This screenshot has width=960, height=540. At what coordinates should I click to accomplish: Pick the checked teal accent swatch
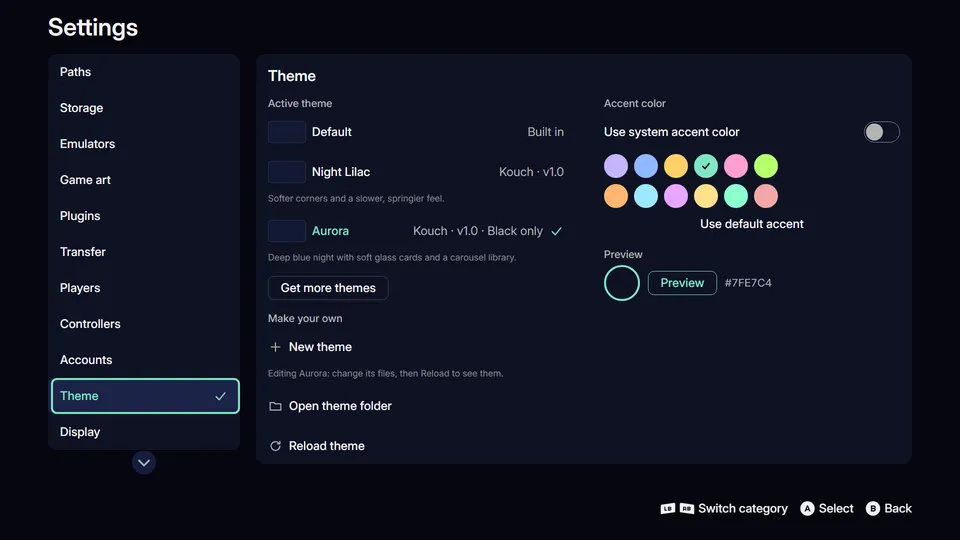706,166
